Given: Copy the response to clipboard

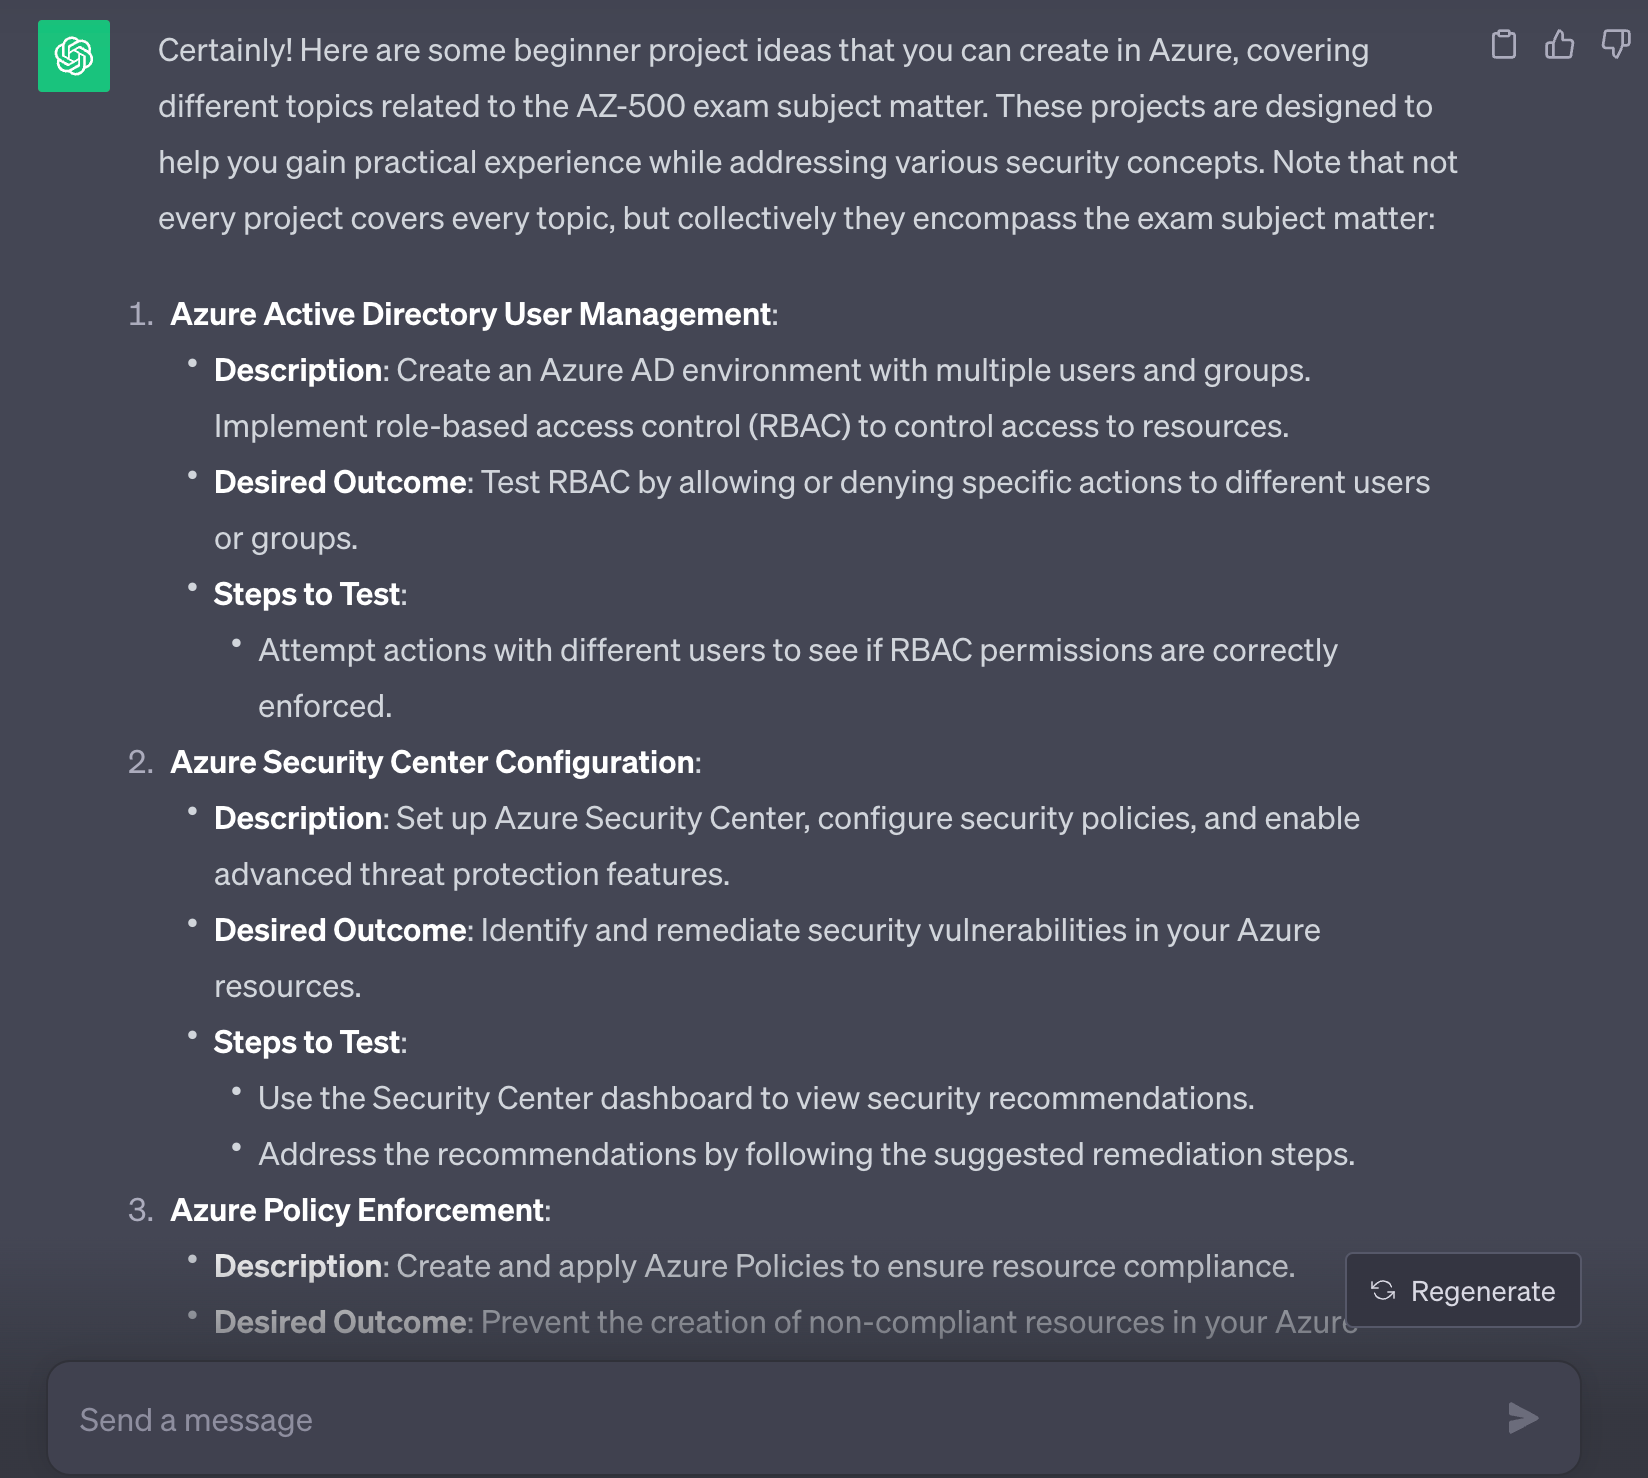Looking at the screenshot, I should [1503, 45].
